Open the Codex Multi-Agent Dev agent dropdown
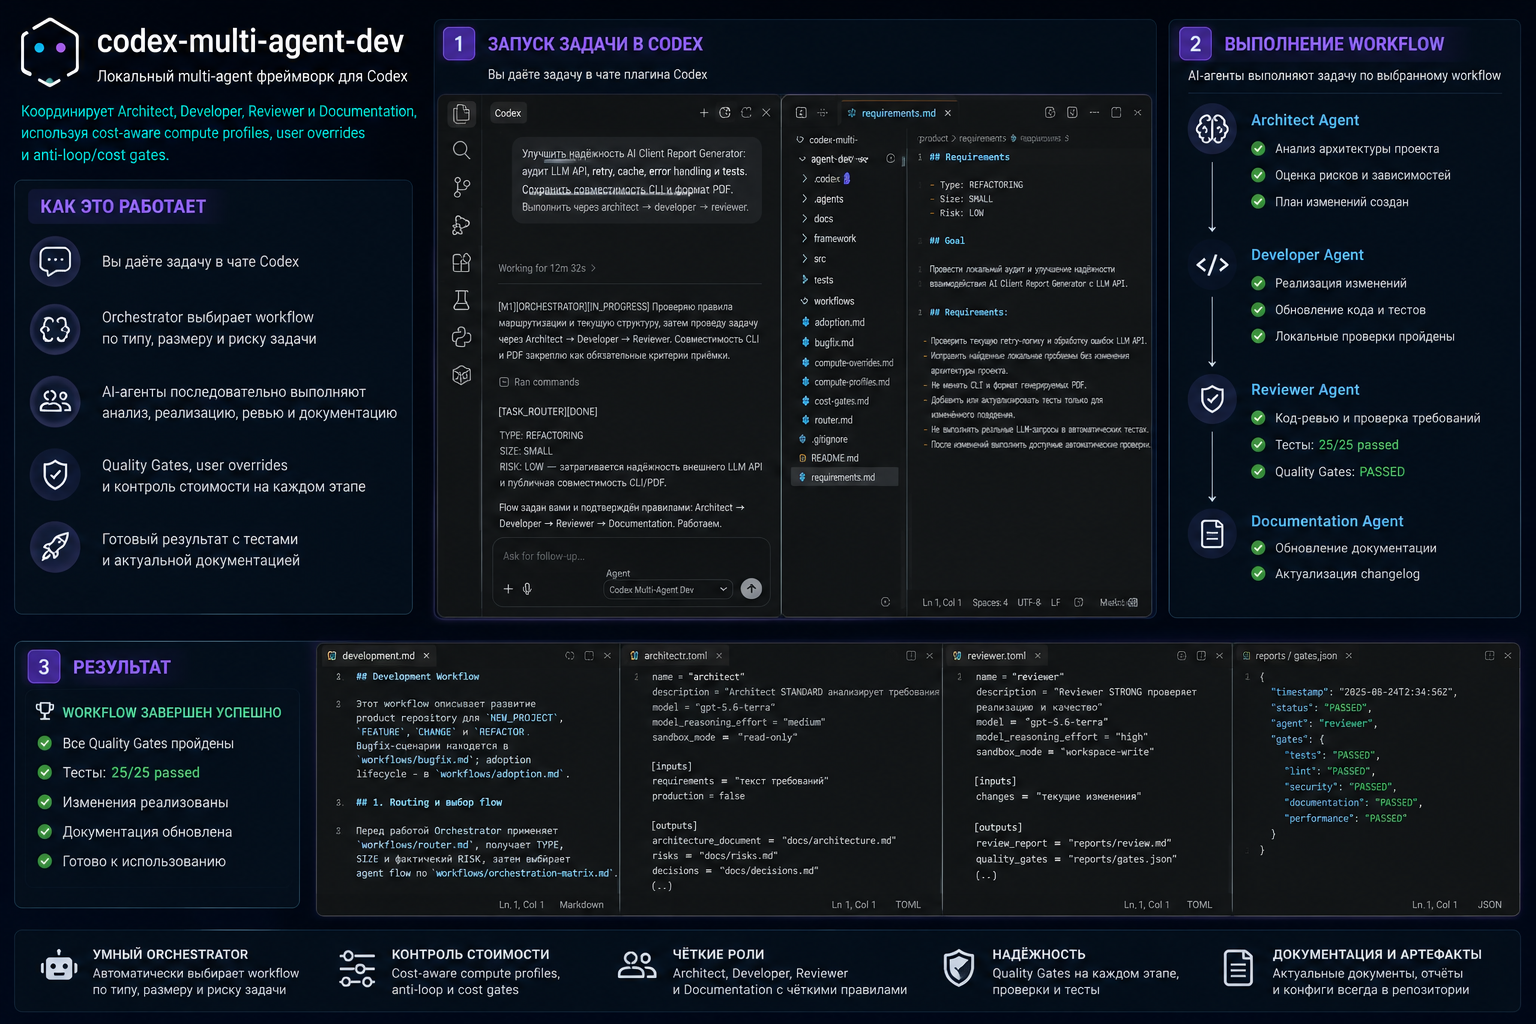 point(668,590)
